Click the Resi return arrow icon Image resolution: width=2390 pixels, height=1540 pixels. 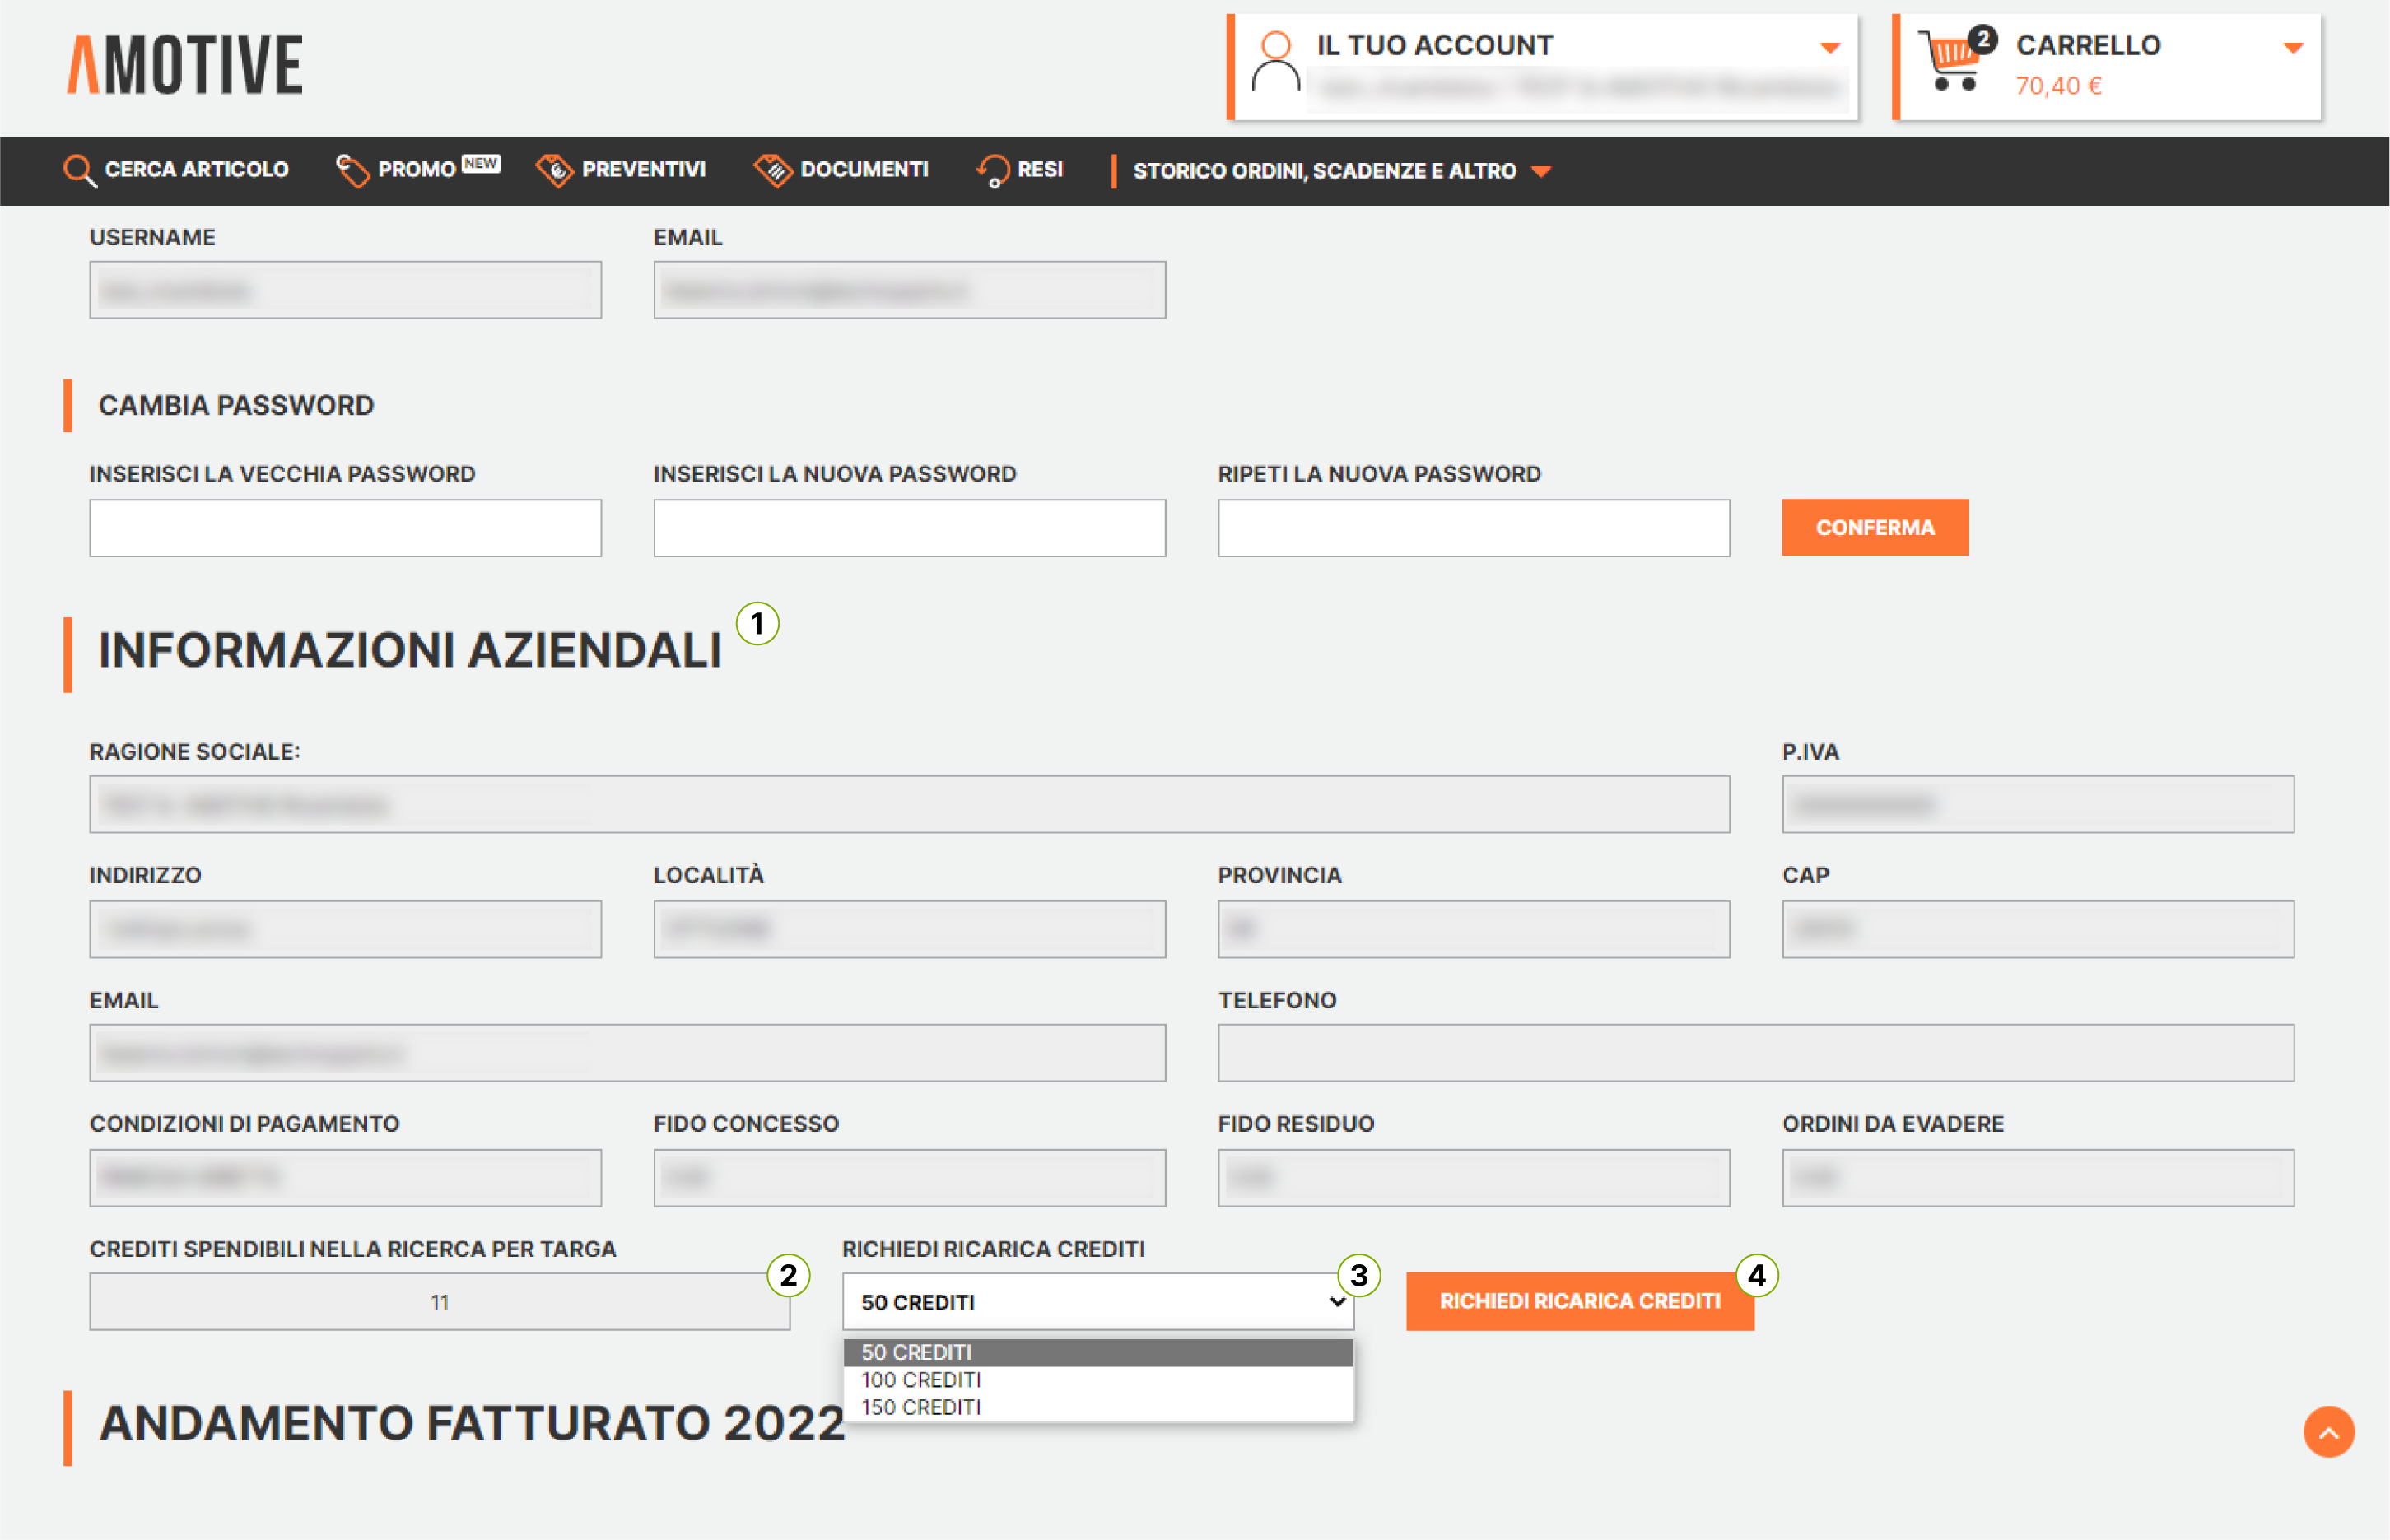click(x=992, y=170)
